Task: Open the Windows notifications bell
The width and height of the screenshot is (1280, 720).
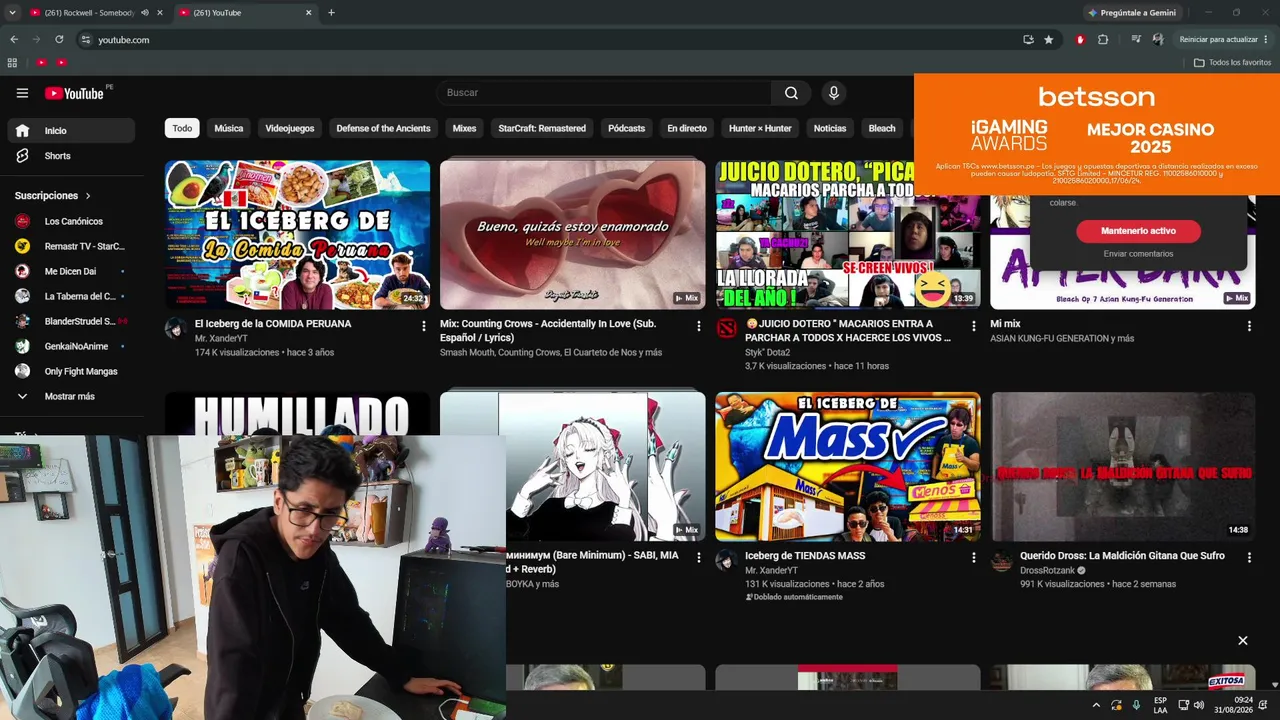Action: pos(1262,705)
